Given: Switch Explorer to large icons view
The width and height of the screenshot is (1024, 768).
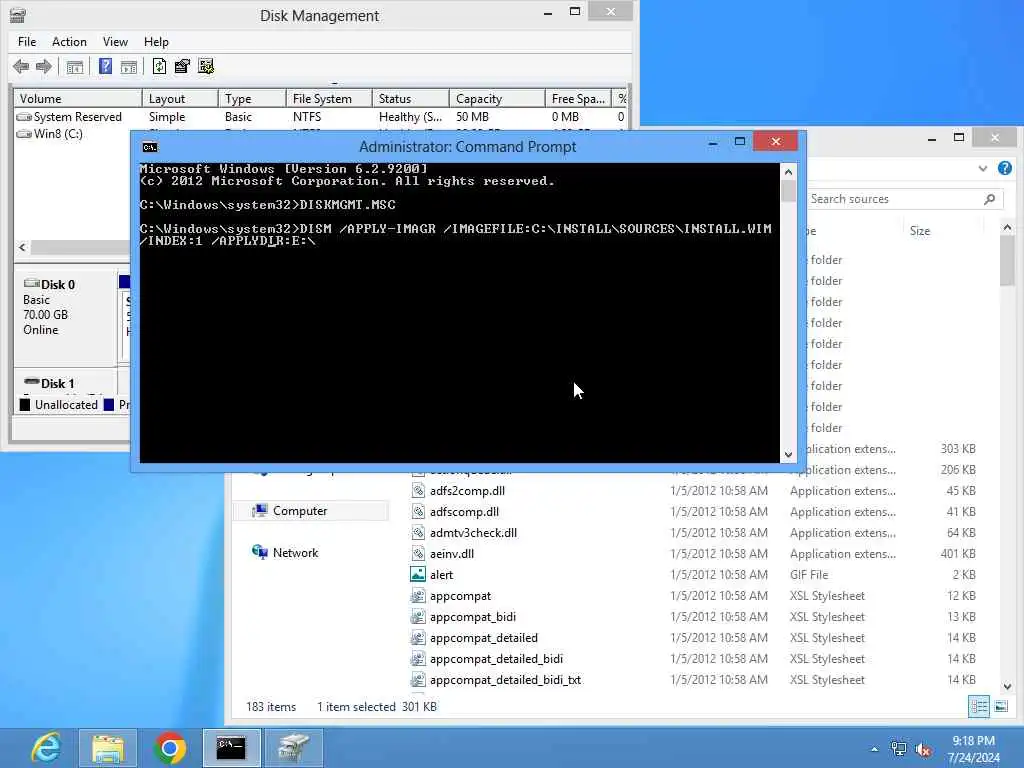Looking at the screenshot, I should click(x=1001, y=707).
